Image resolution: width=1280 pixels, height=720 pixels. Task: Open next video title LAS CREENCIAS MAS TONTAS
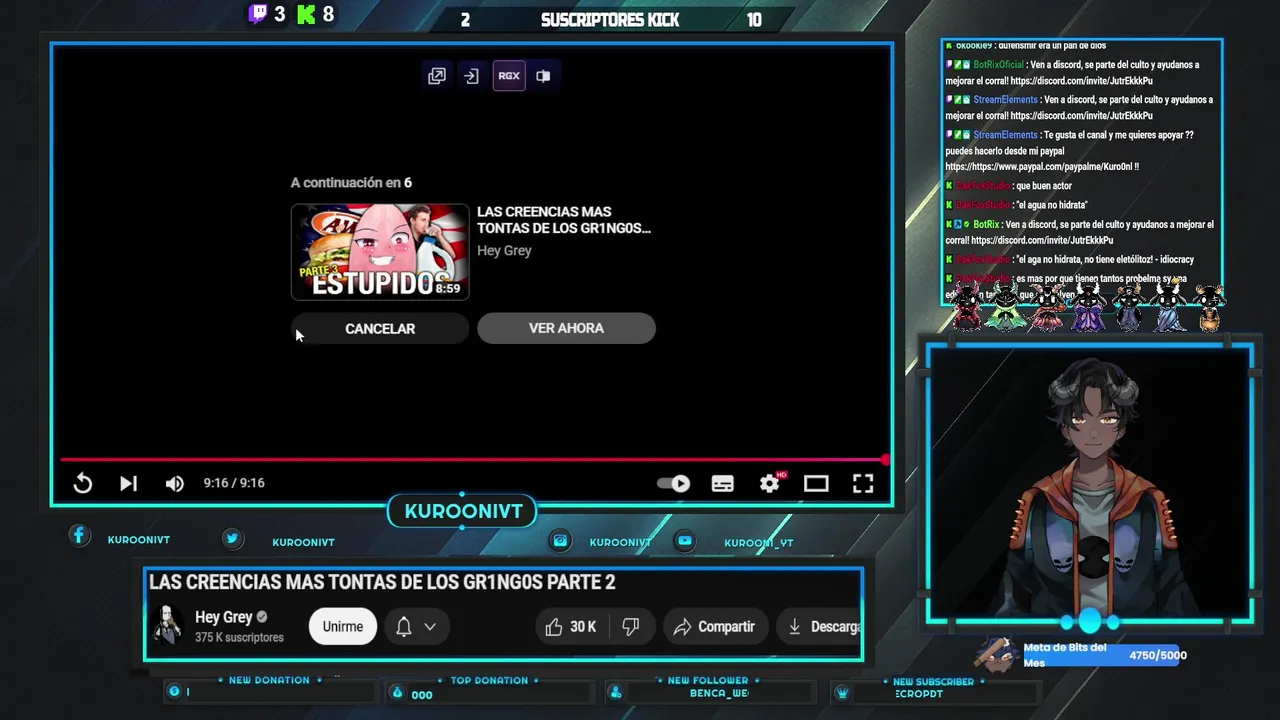pos(564,220)
